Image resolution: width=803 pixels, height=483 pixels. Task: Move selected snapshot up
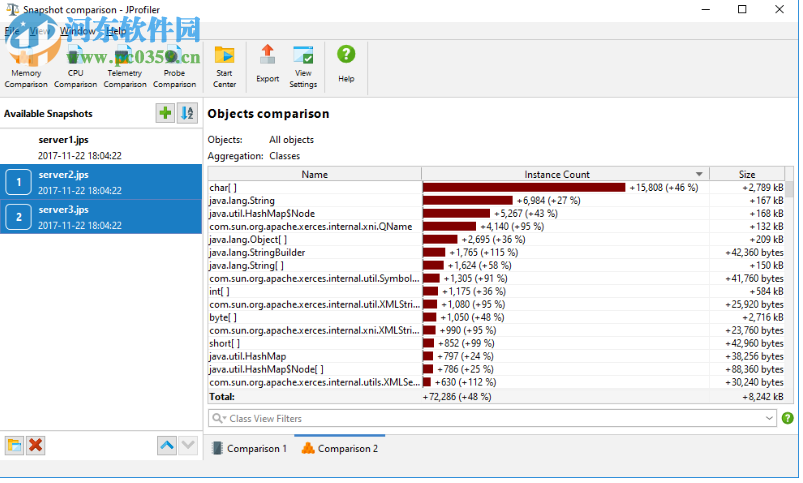(167, 446)
